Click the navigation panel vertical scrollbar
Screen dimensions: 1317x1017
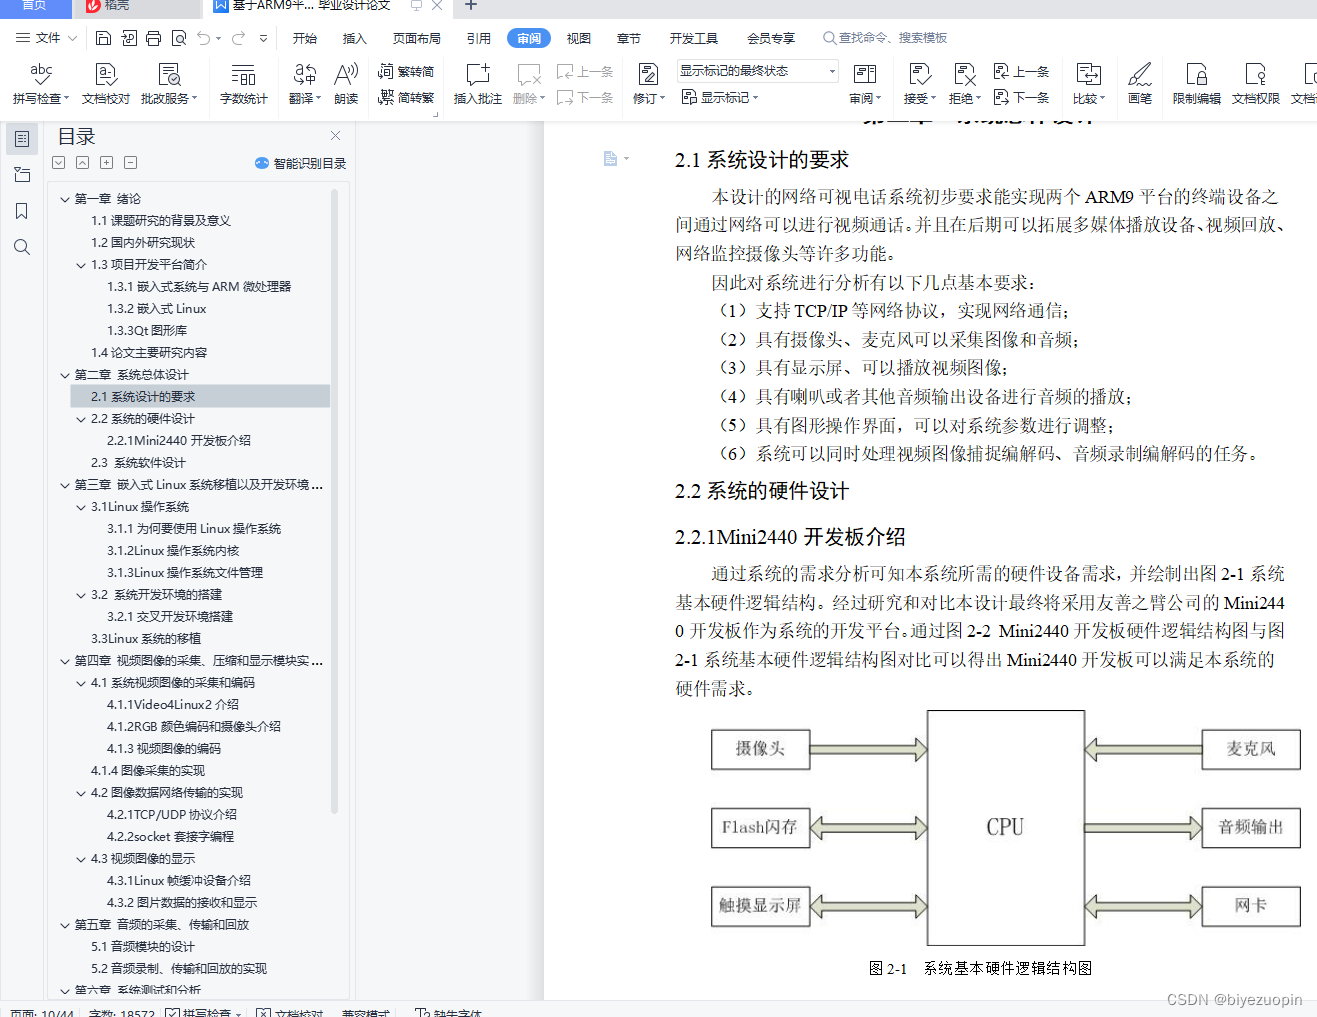(x=334, y=500)
